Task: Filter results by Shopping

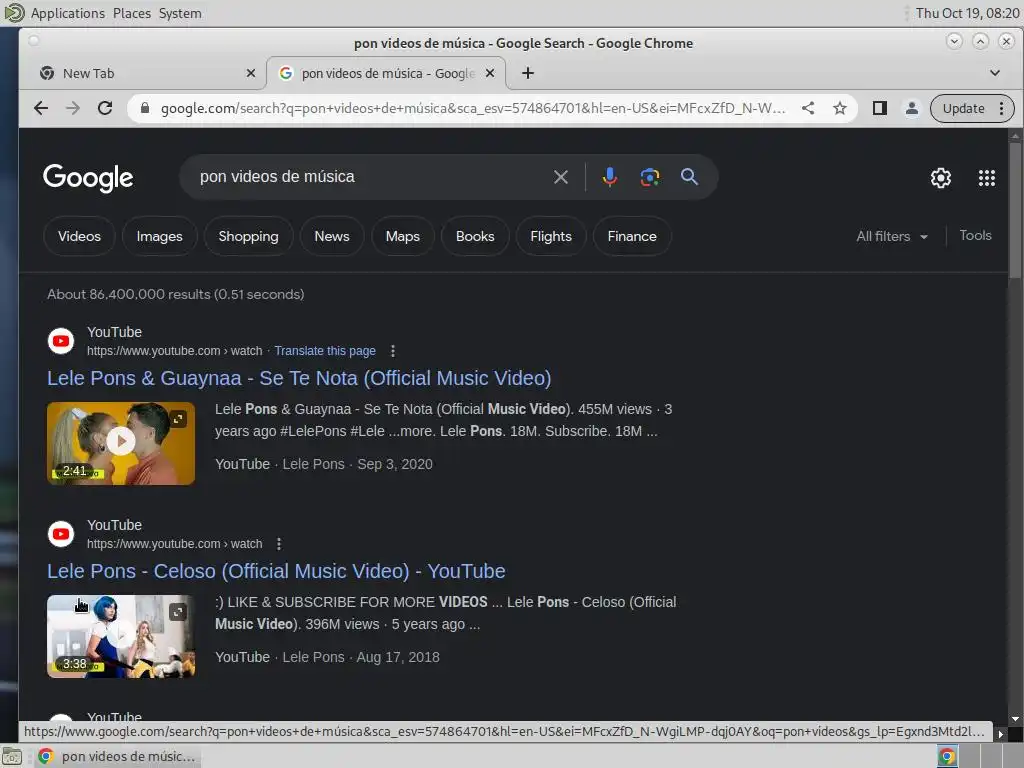Action: [248, 236]
